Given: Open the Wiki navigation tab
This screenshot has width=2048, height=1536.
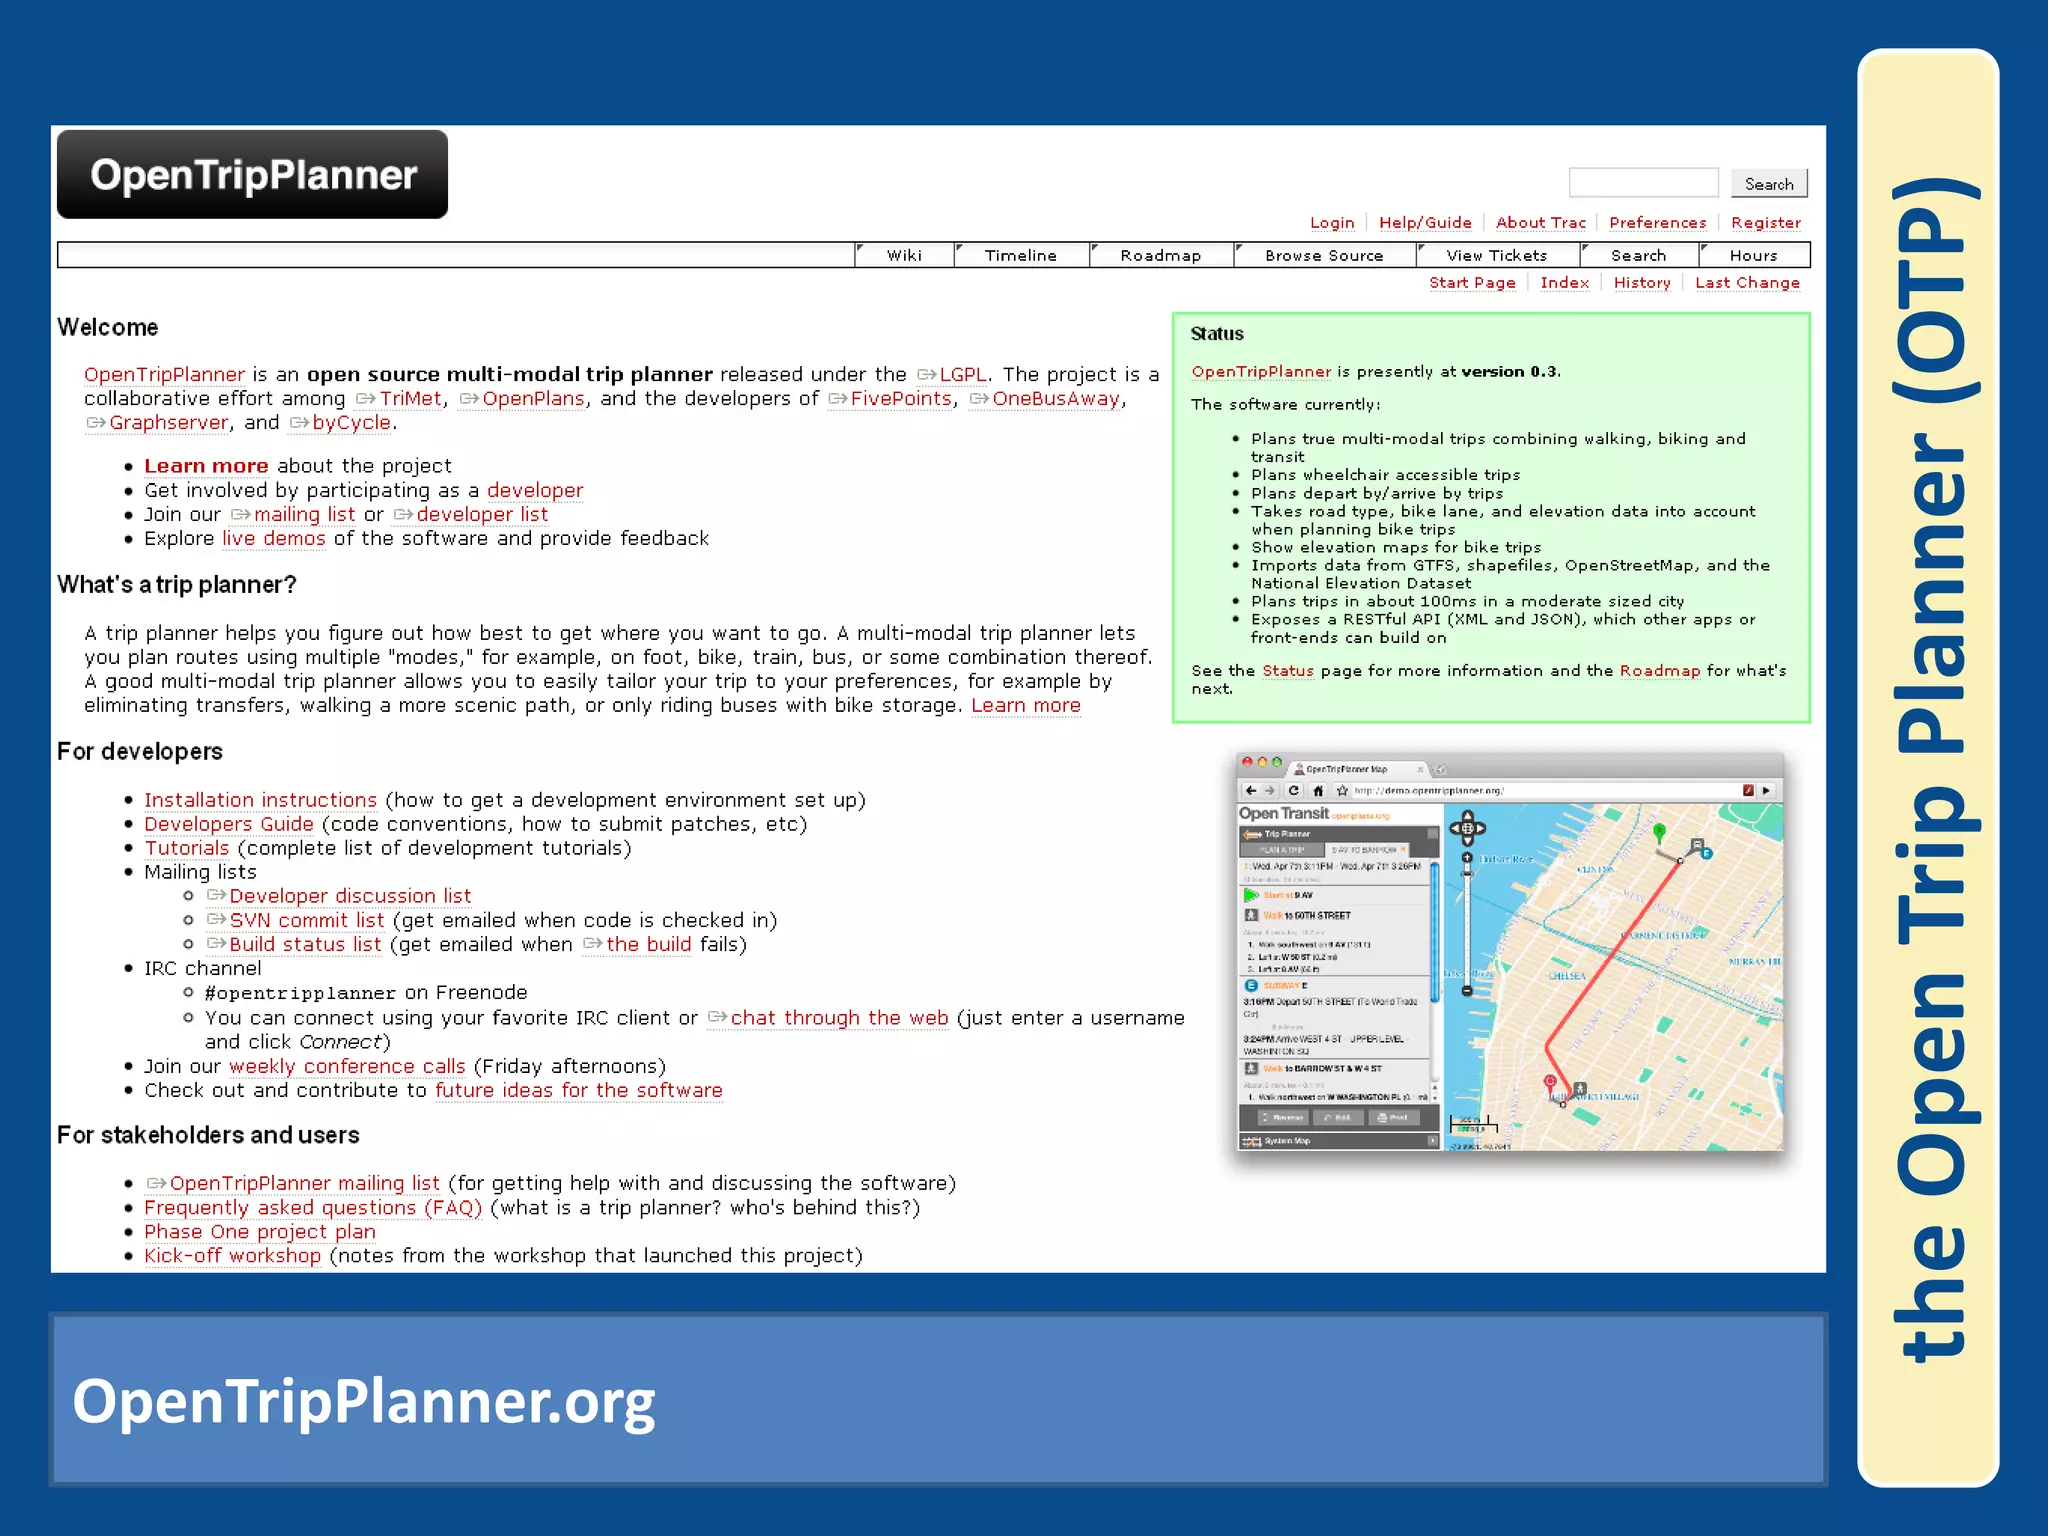Looking at the screenshot, I should 904,255.
